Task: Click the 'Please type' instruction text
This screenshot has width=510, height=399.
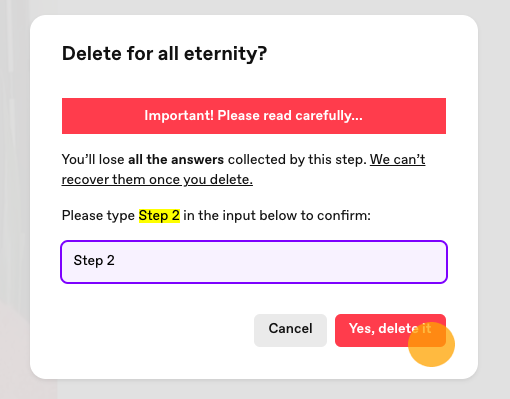Action: [98, 216]
